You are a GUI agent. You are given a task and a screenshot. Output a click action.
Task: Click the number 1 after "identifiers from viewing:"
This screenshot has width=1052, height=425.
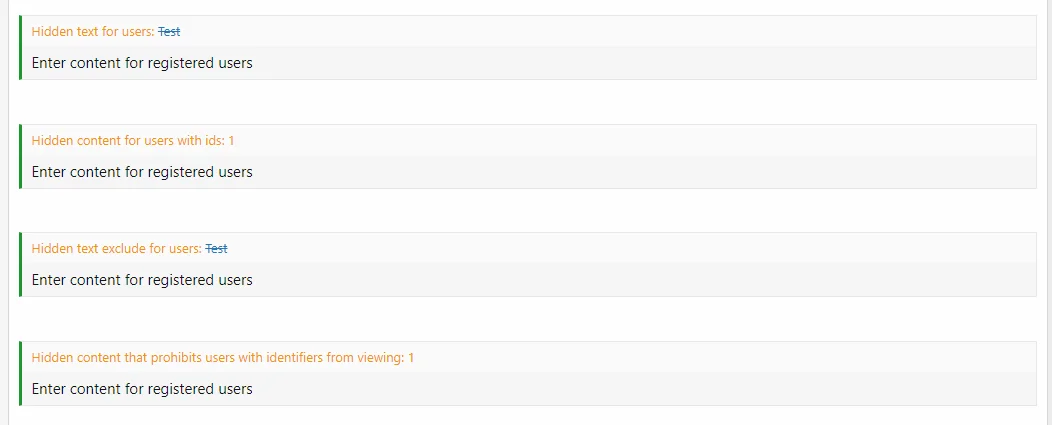tap(411, 358)
